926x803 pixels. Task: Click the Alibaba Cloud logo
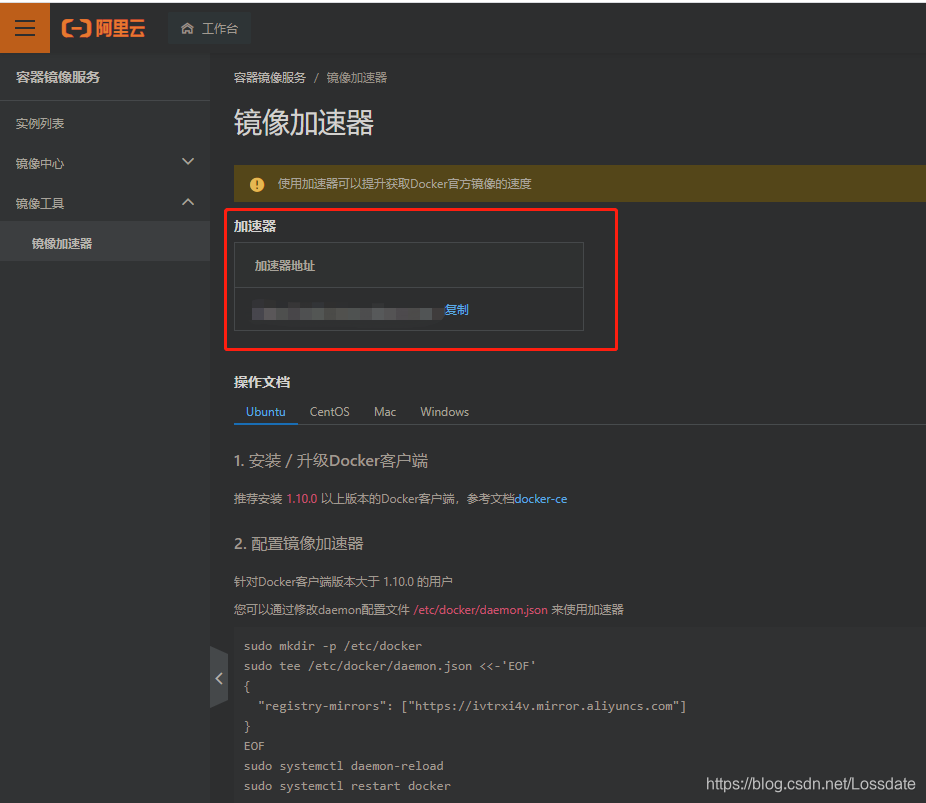coord(103,28)
